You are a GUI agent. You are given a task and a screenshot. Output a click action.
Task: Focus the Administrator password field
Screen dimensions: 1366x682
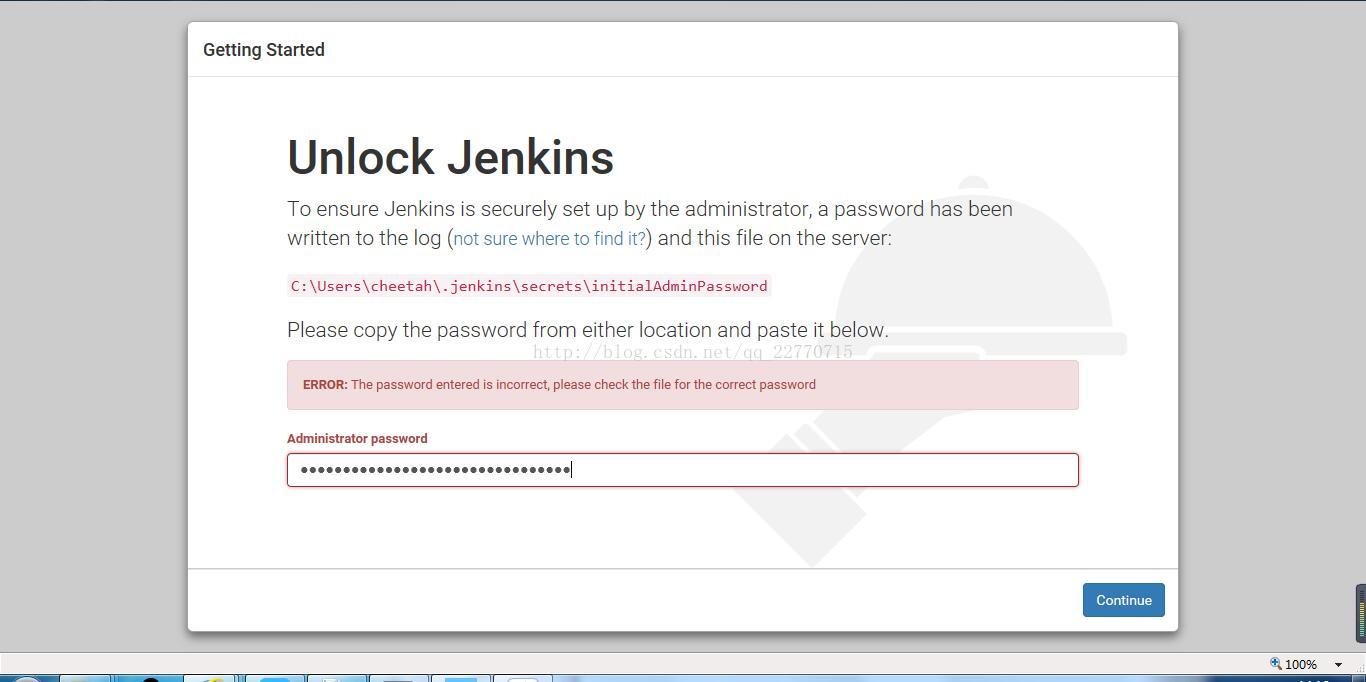(682, 470)
